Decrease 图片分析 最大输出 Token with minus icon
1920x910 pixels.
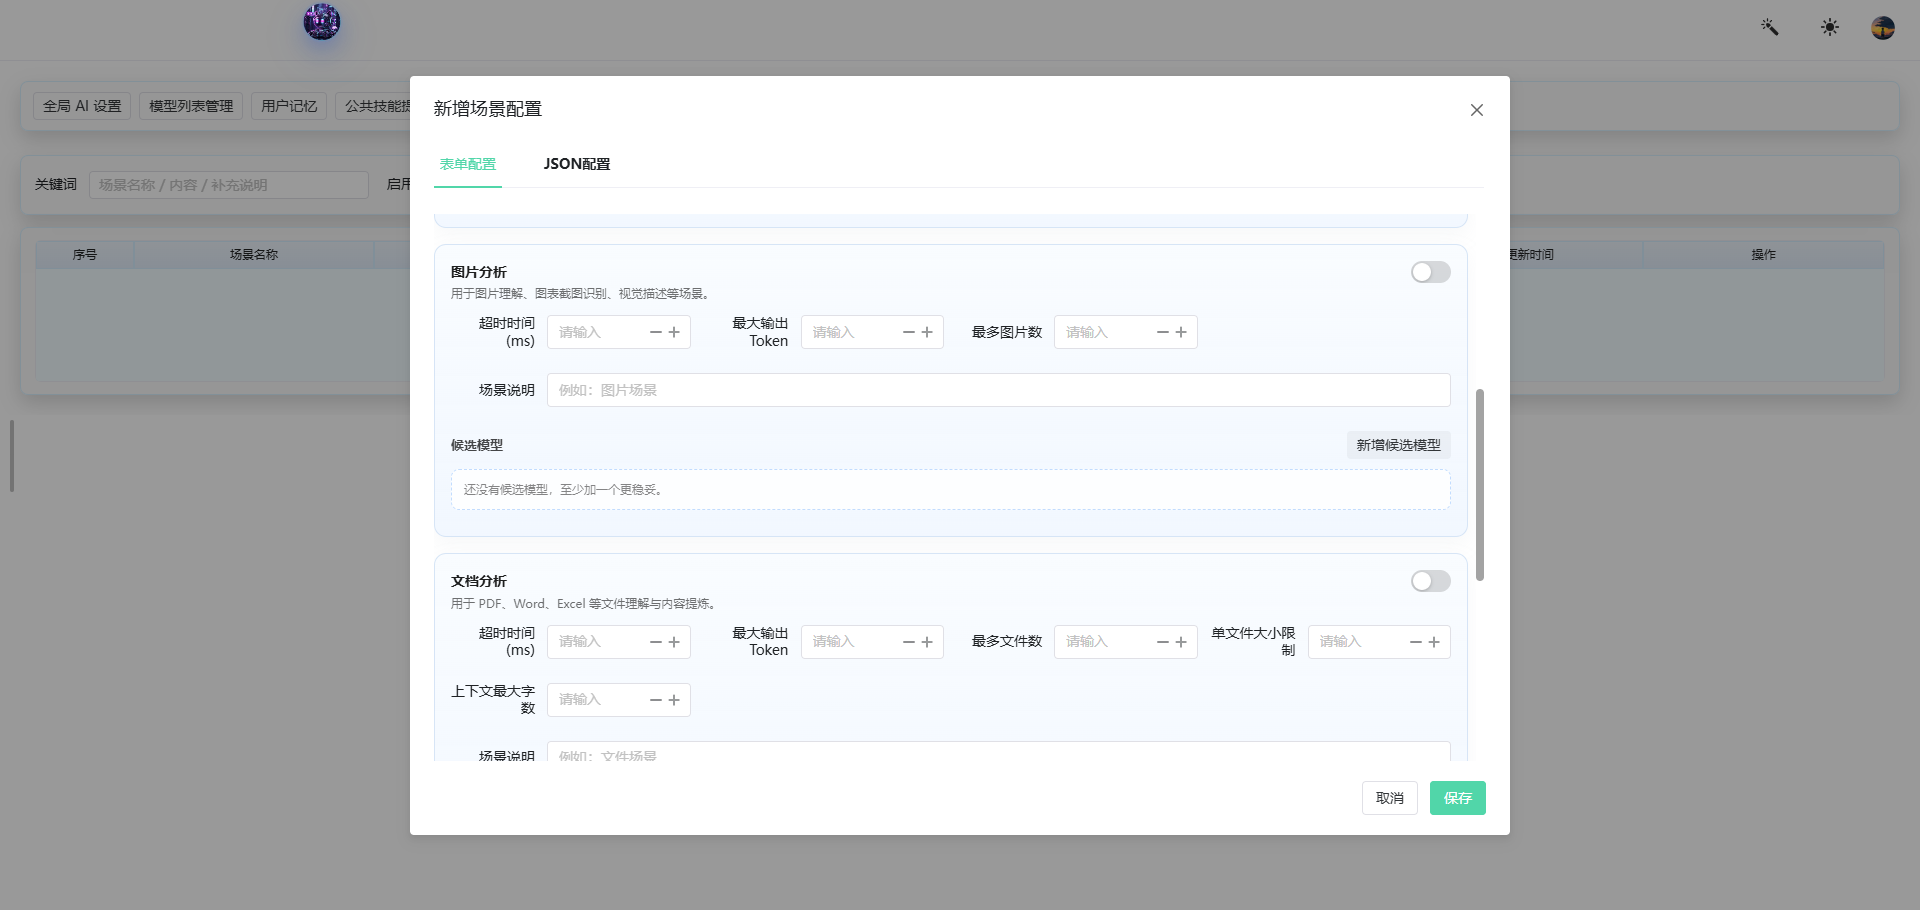pos(909,332)
